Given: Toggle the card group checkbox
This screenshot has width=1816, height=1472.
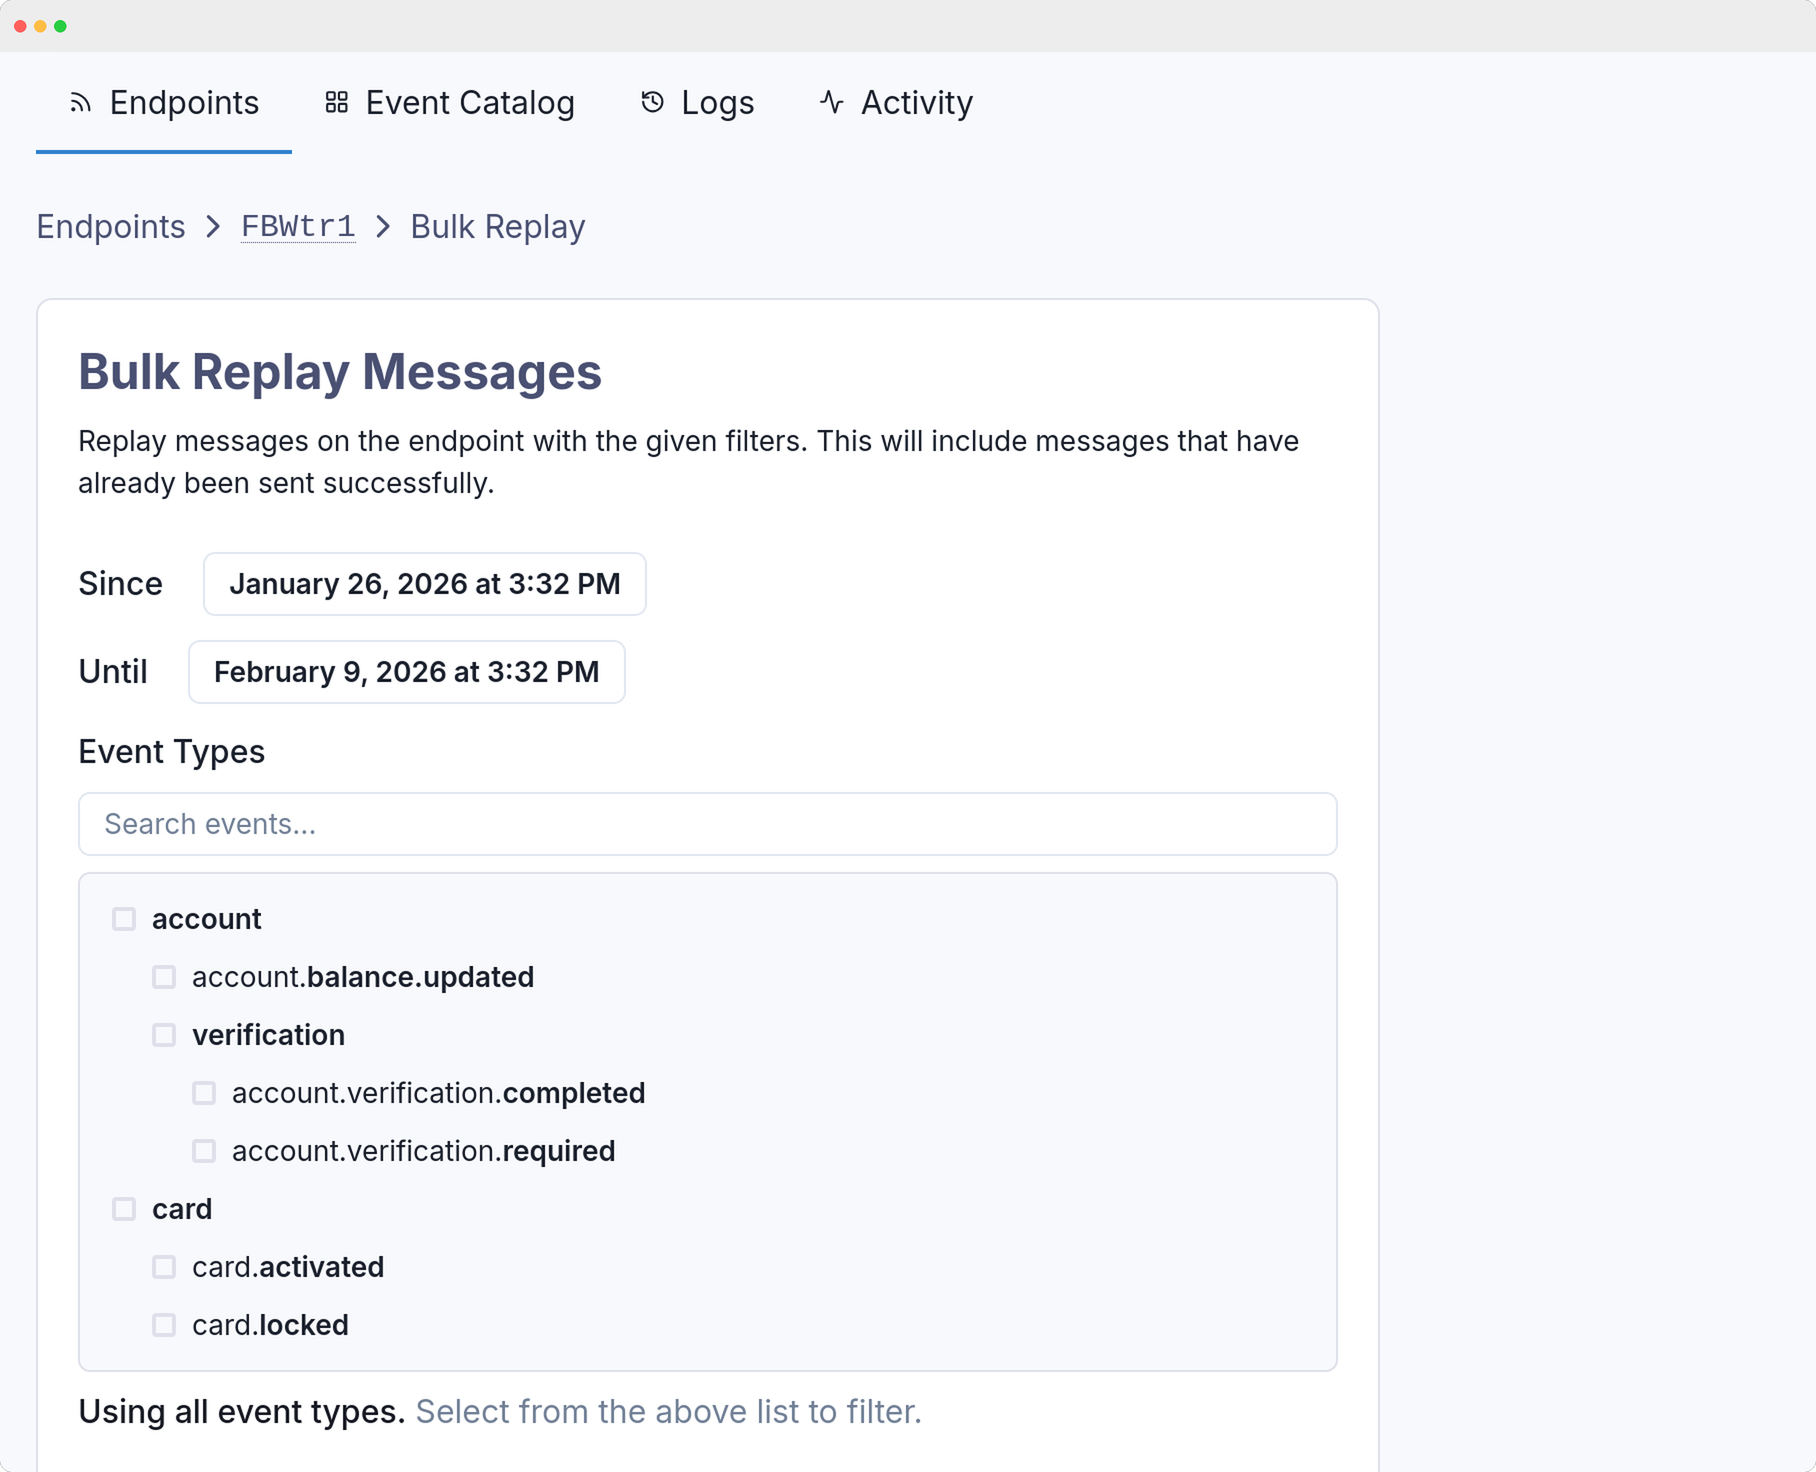Looking at the screenshot, I should [124, 1209].
